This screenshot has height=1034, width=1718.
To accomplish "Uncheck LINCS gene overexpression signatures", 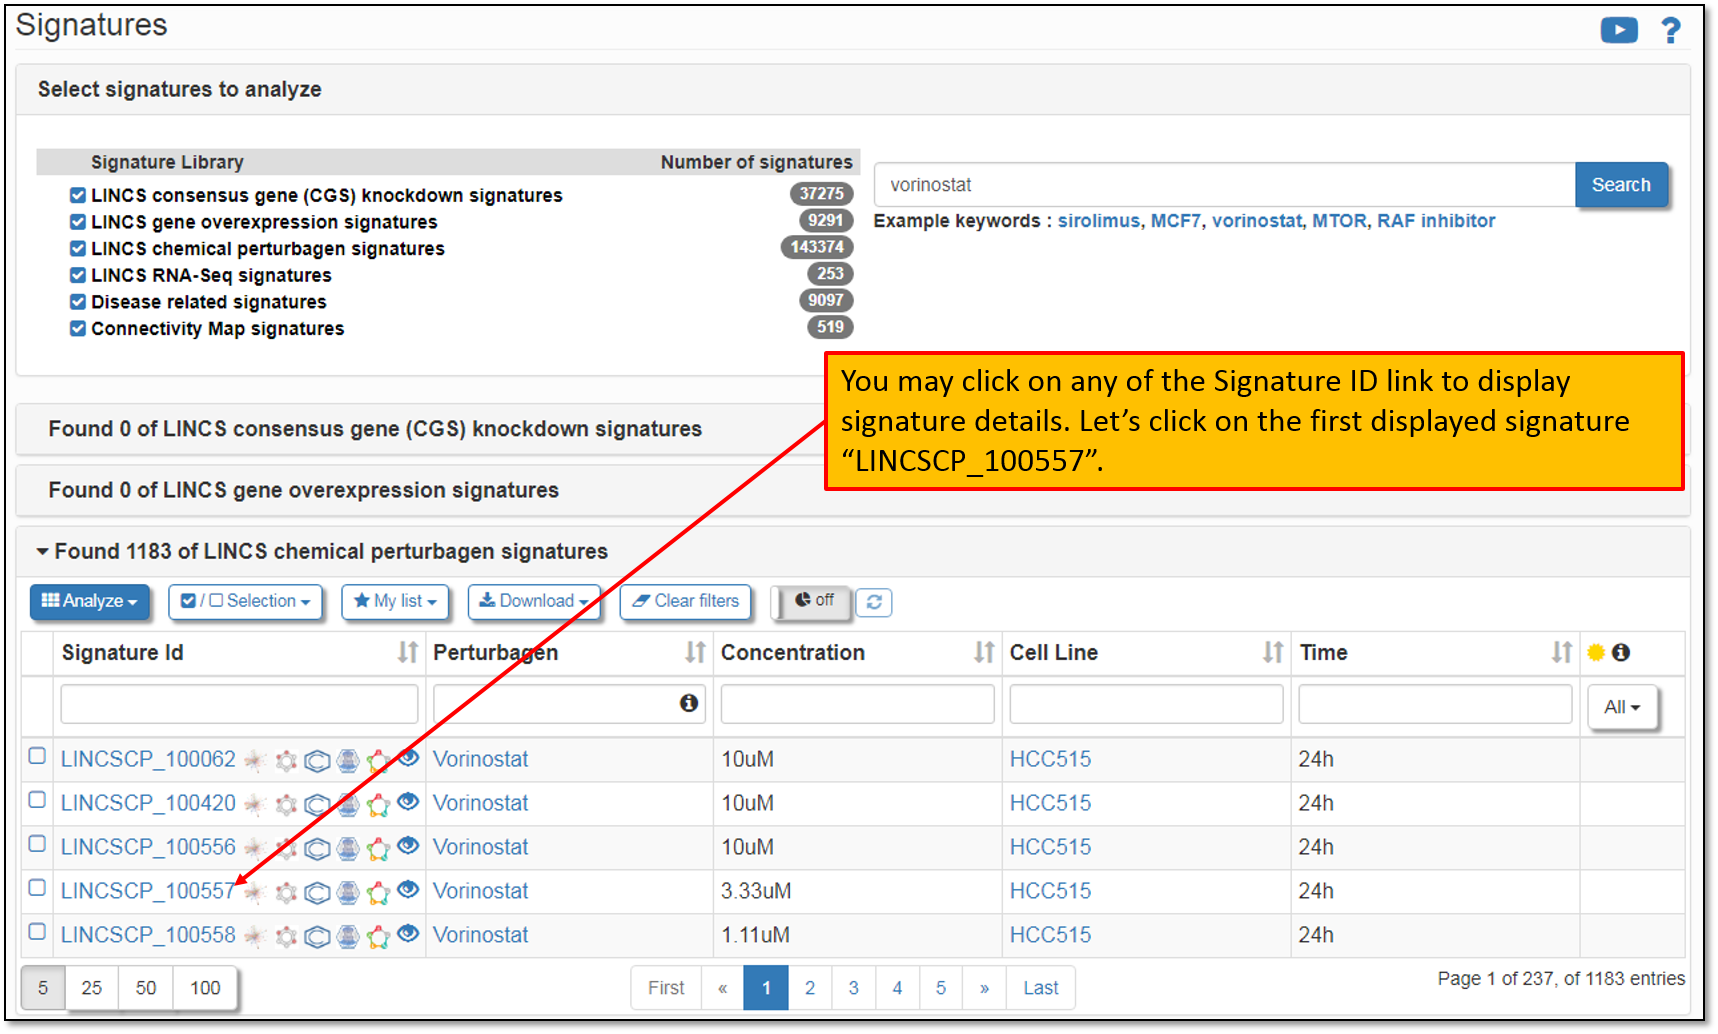I will [x=77, y=221].
